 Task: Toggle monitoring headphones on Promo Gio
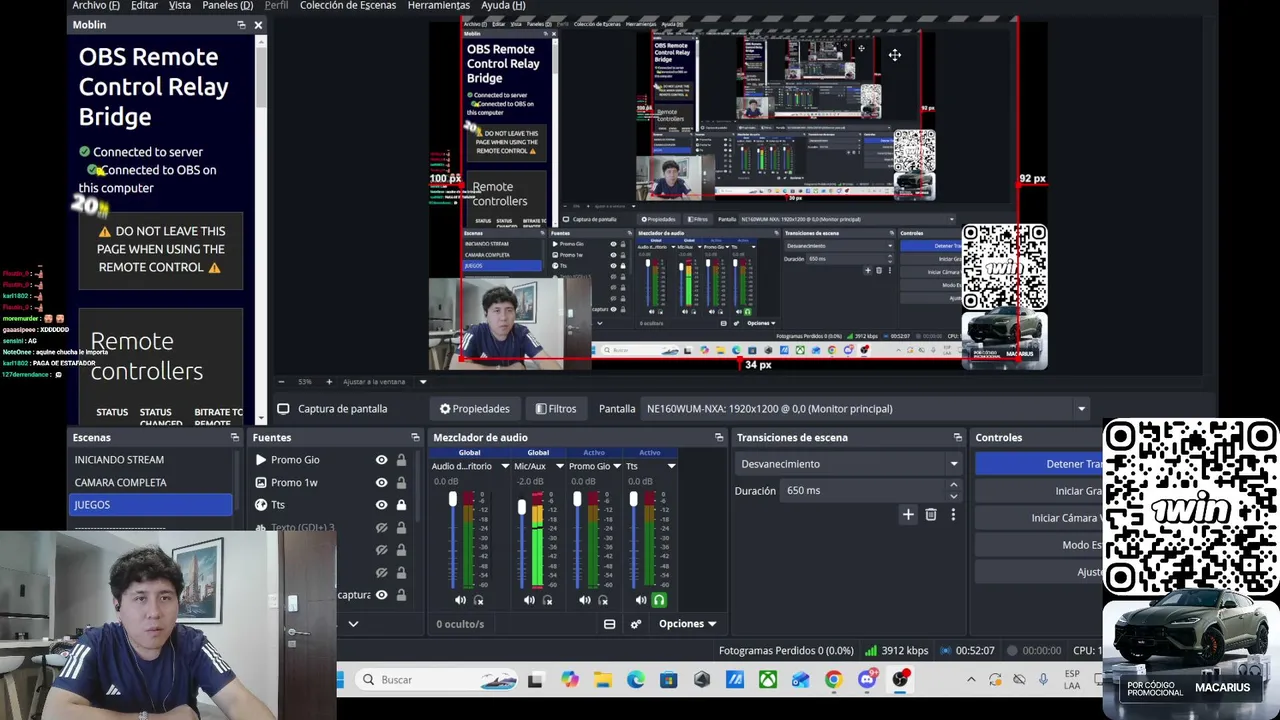(x=603, y=600)
